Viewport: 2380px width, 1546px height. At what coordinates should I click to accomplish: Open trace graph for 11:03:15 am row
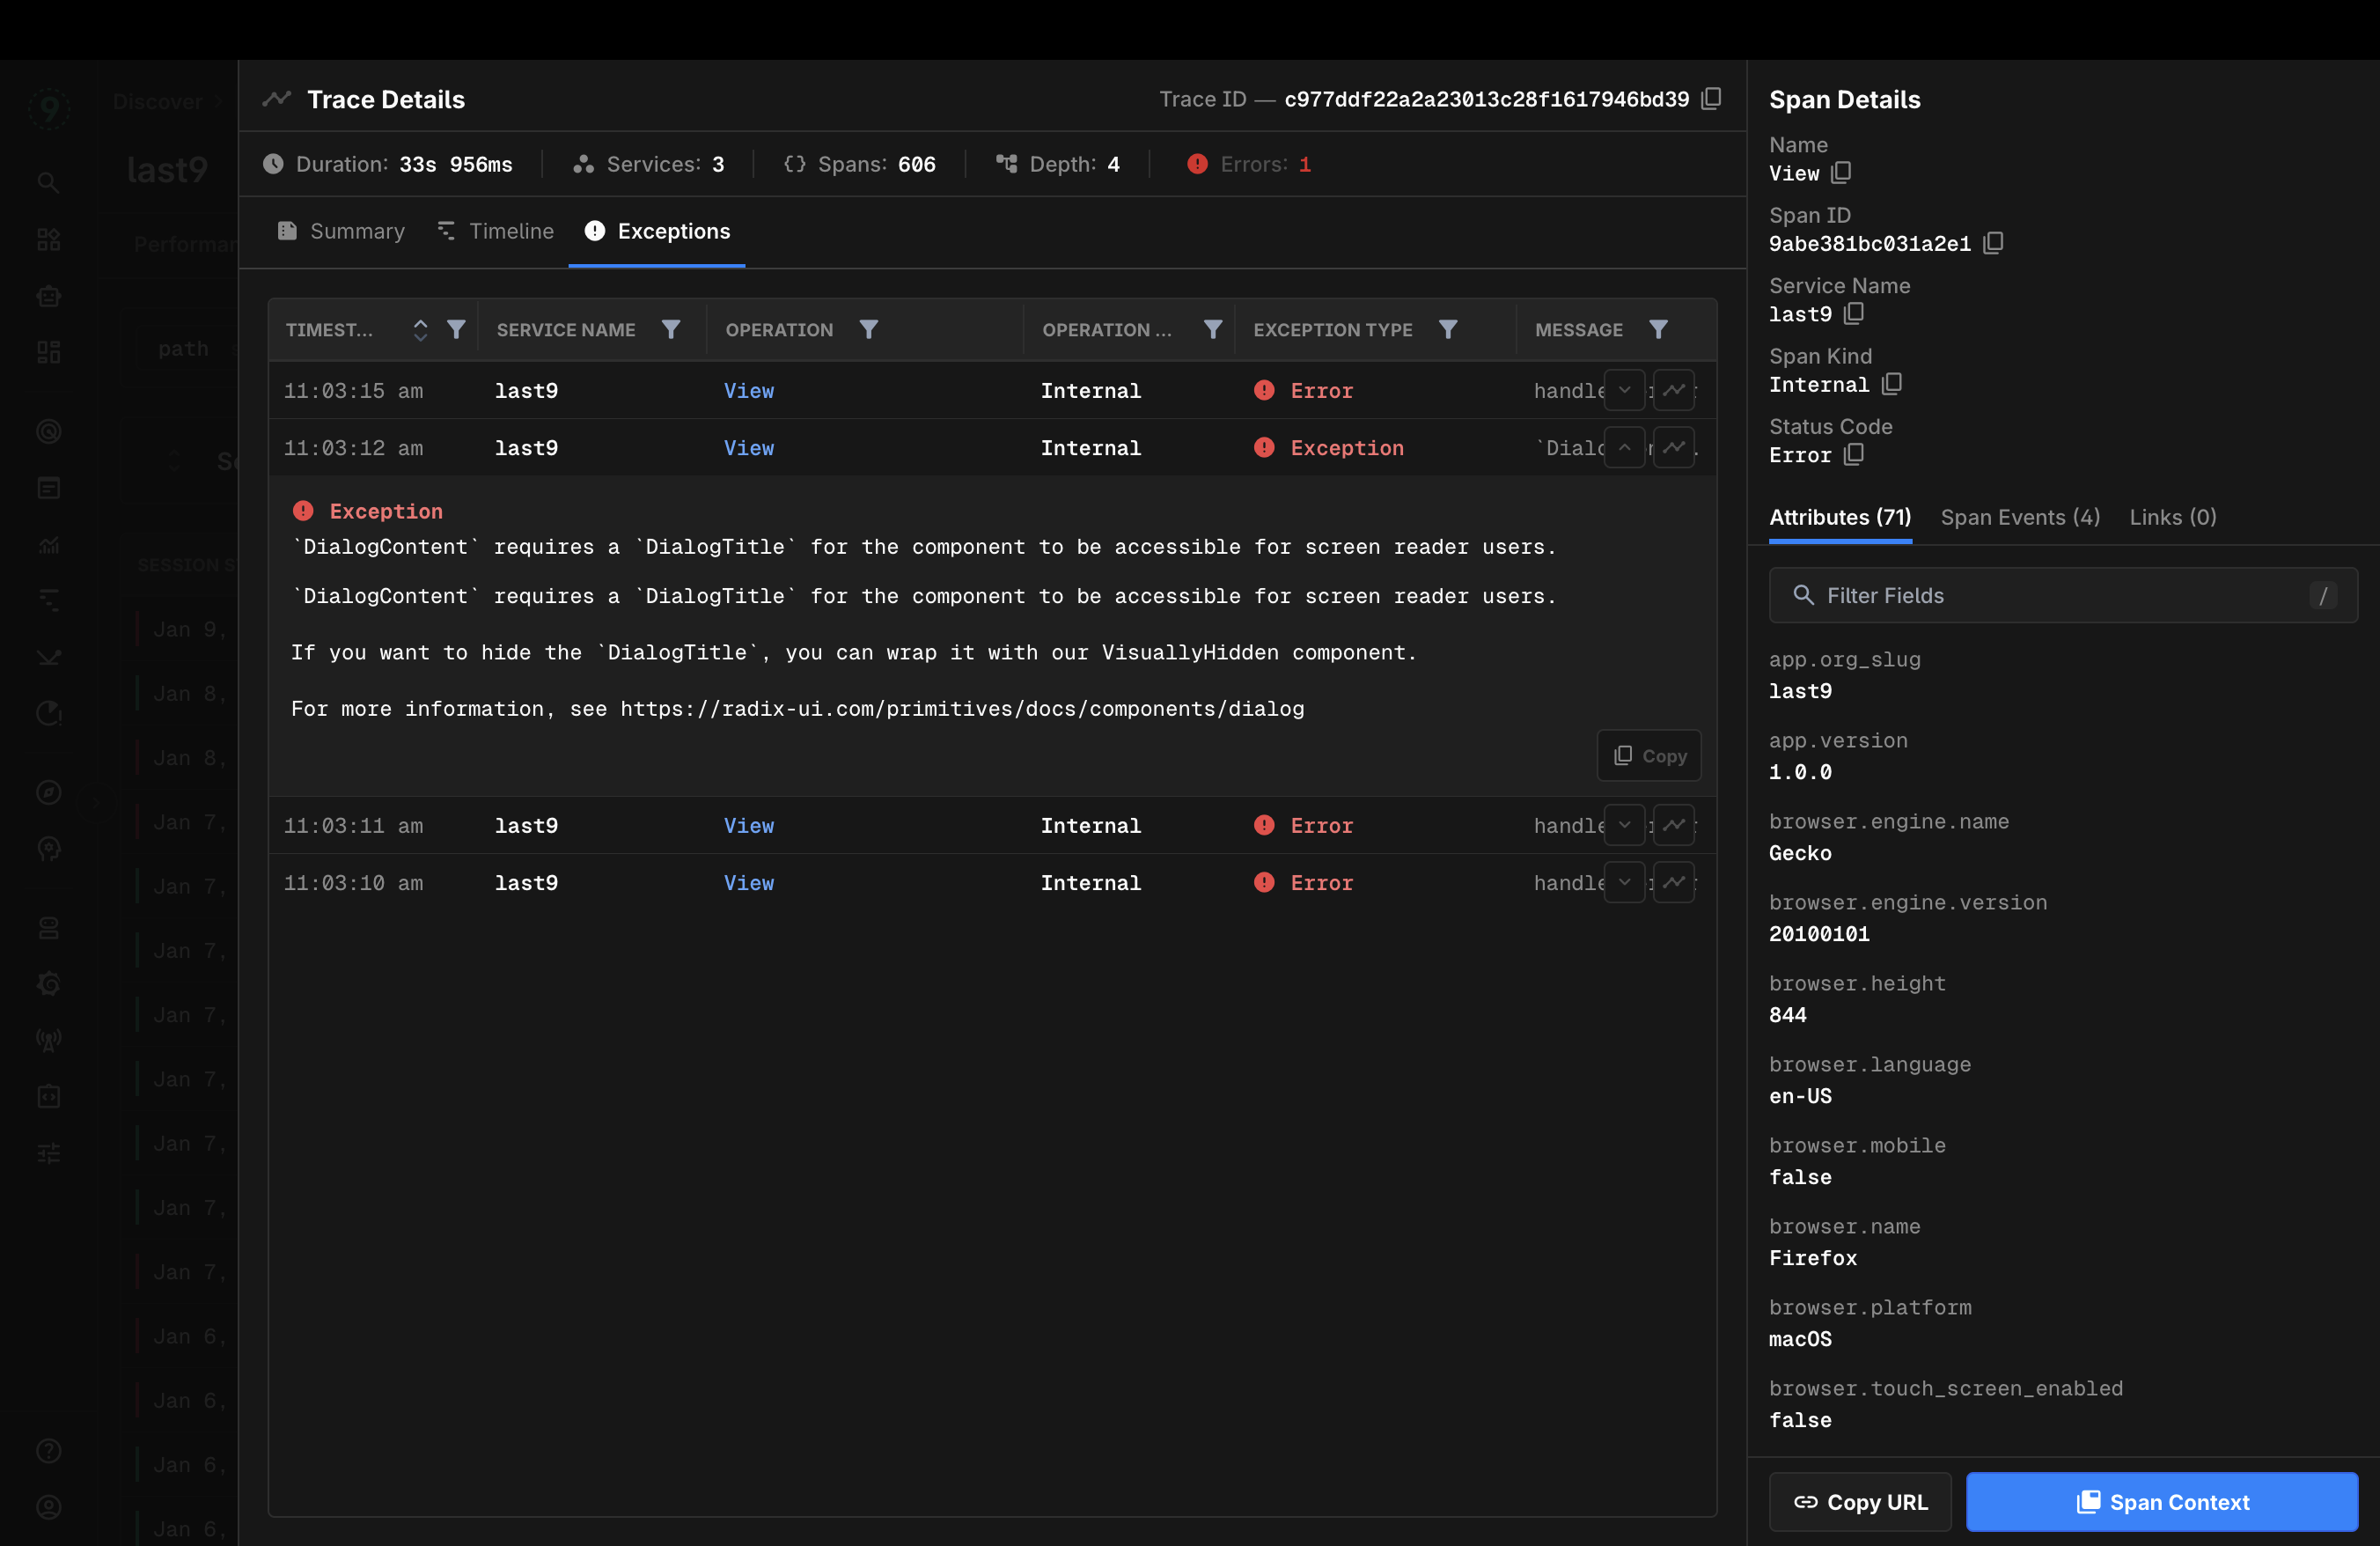(1673, 390)
